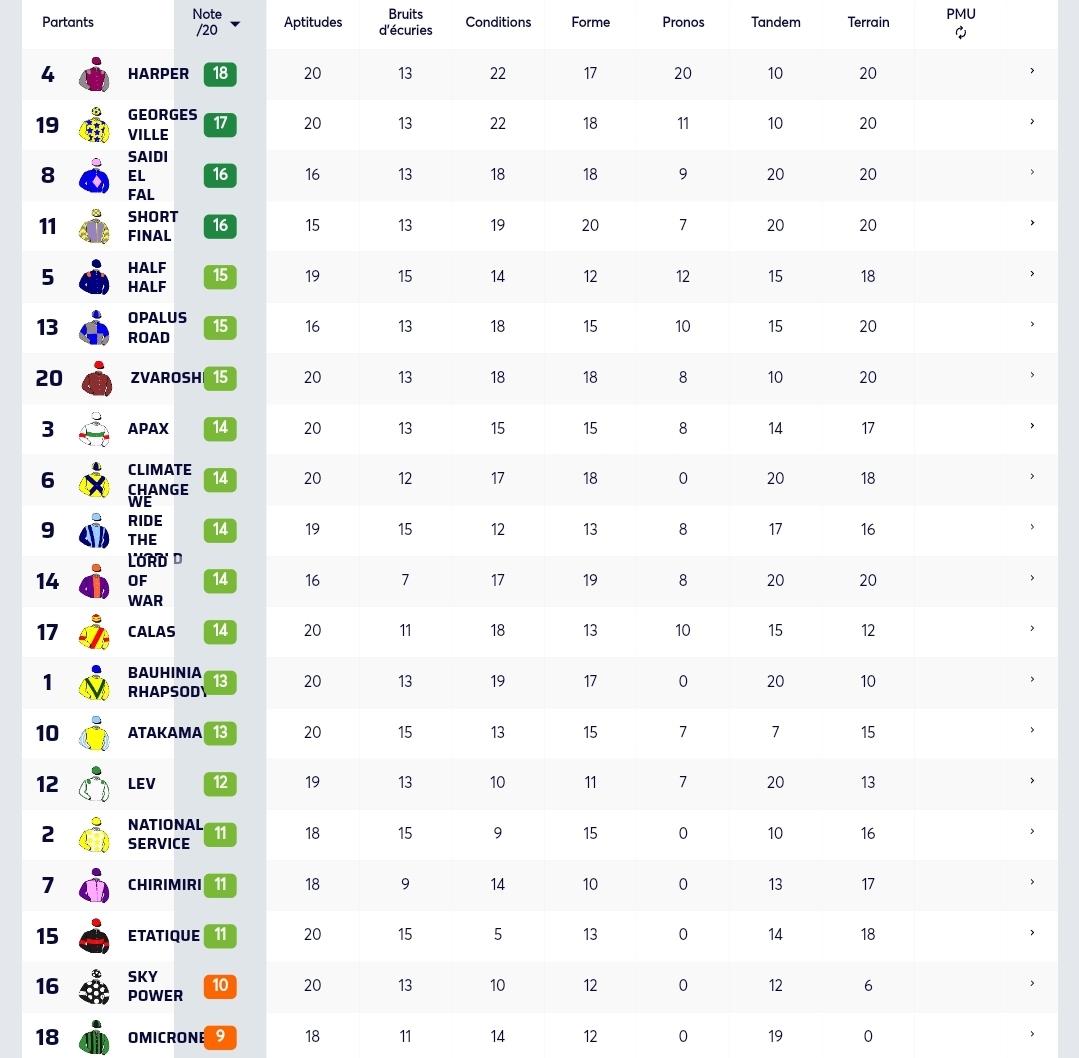Click Sky Power's orange 10 rating badge

[220, 986]
